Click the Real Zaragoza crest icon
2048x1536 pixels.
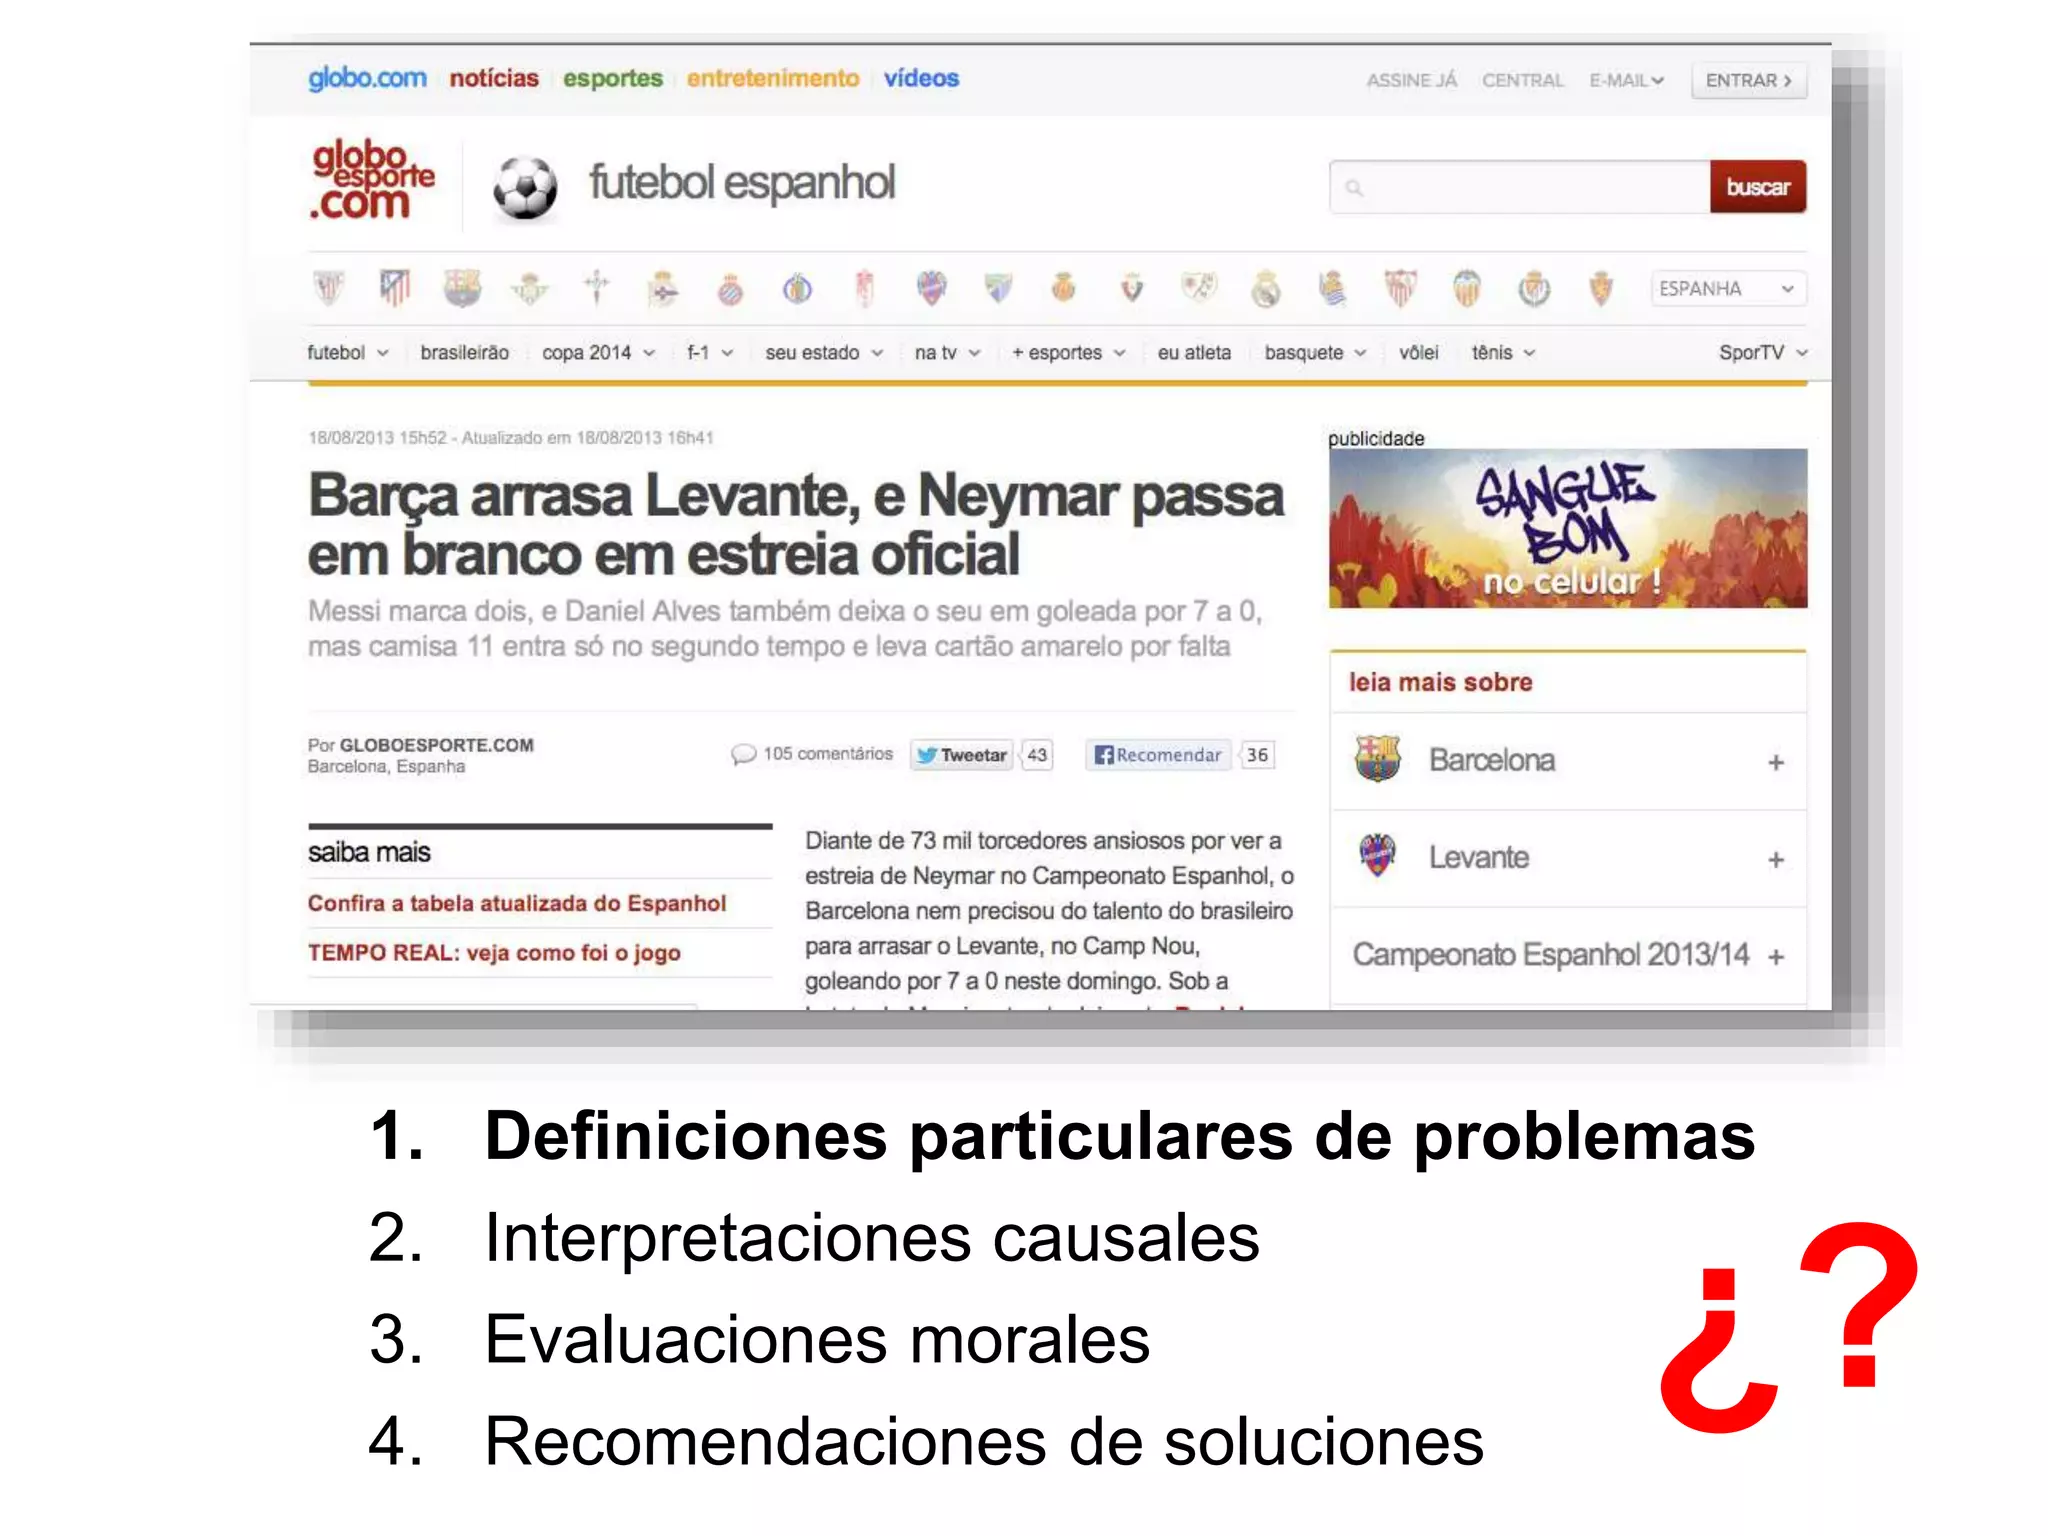pyautogui.click(x=1601, y=289)
